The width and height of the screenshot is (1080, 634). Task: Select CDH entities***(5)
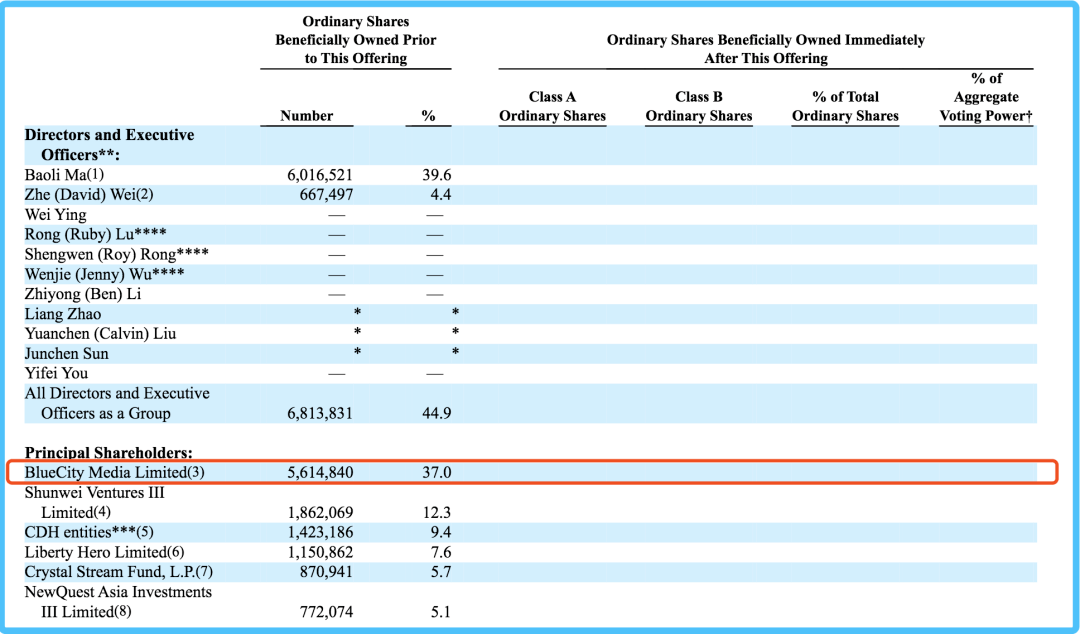tap(89, 533)
